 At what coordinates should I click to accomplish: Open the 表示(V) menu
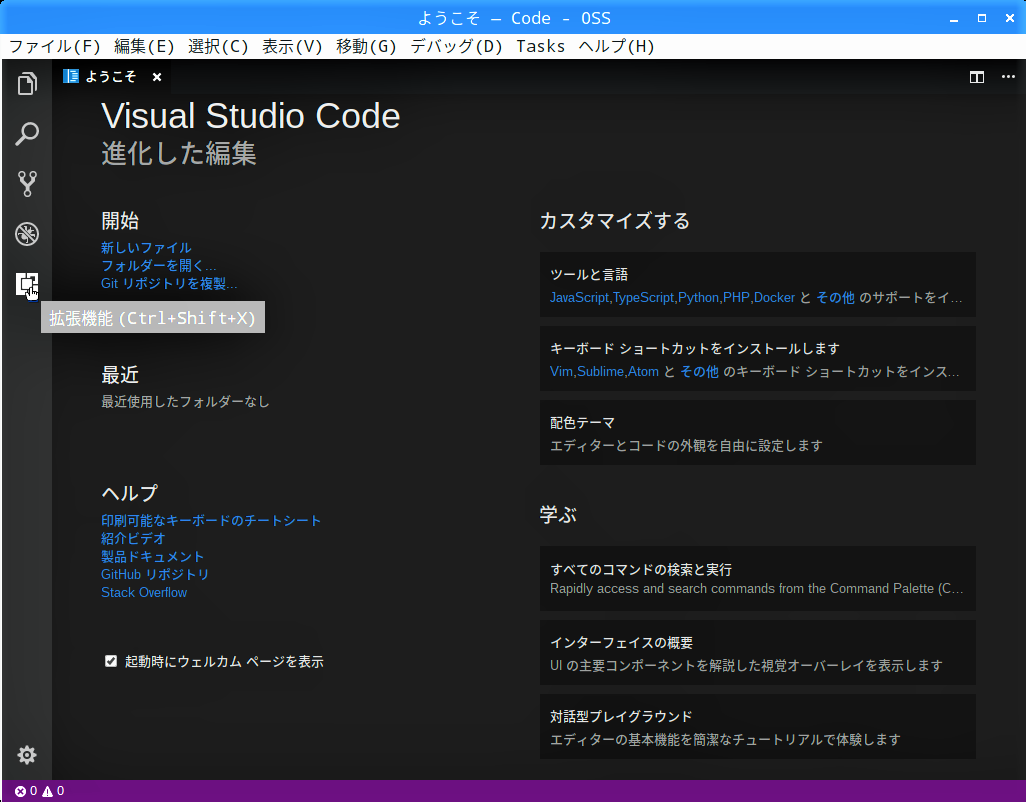pos(292,46)
